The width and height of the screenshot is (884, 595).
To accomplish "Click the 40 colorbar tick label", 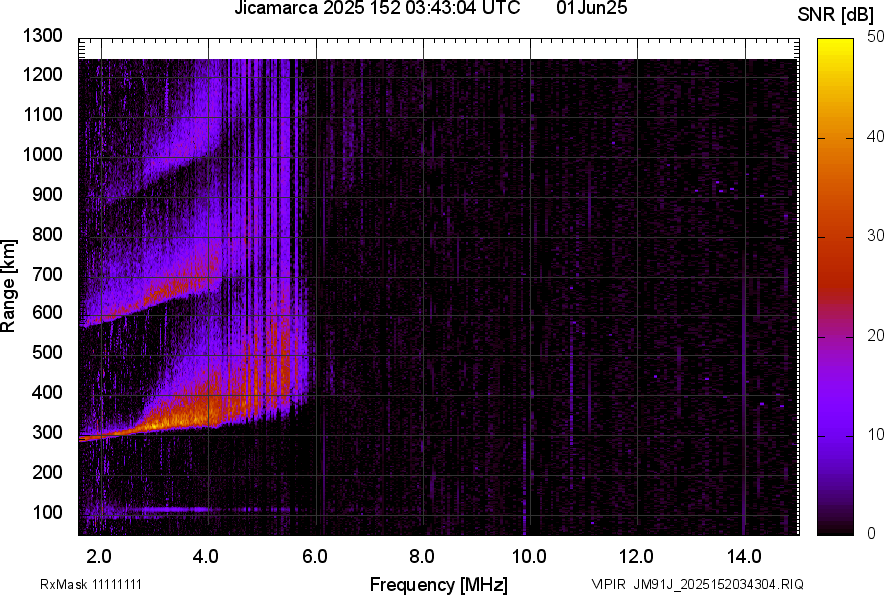I will 876,136.
